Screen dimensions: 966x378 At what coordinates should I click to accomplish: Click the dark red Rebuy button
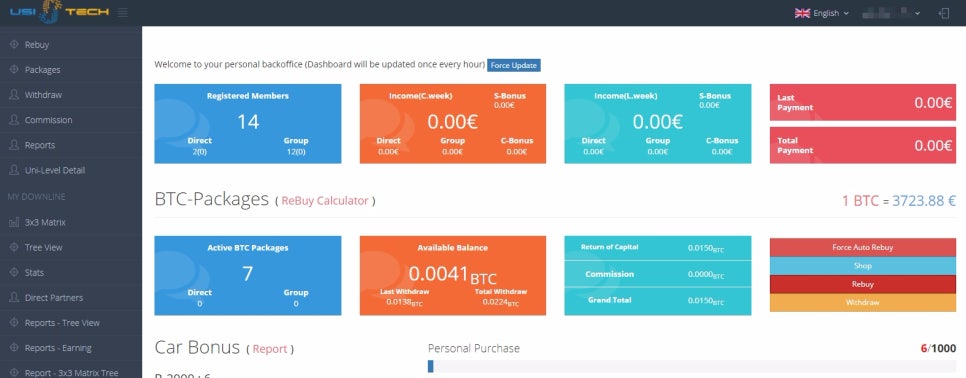(862, 284)
